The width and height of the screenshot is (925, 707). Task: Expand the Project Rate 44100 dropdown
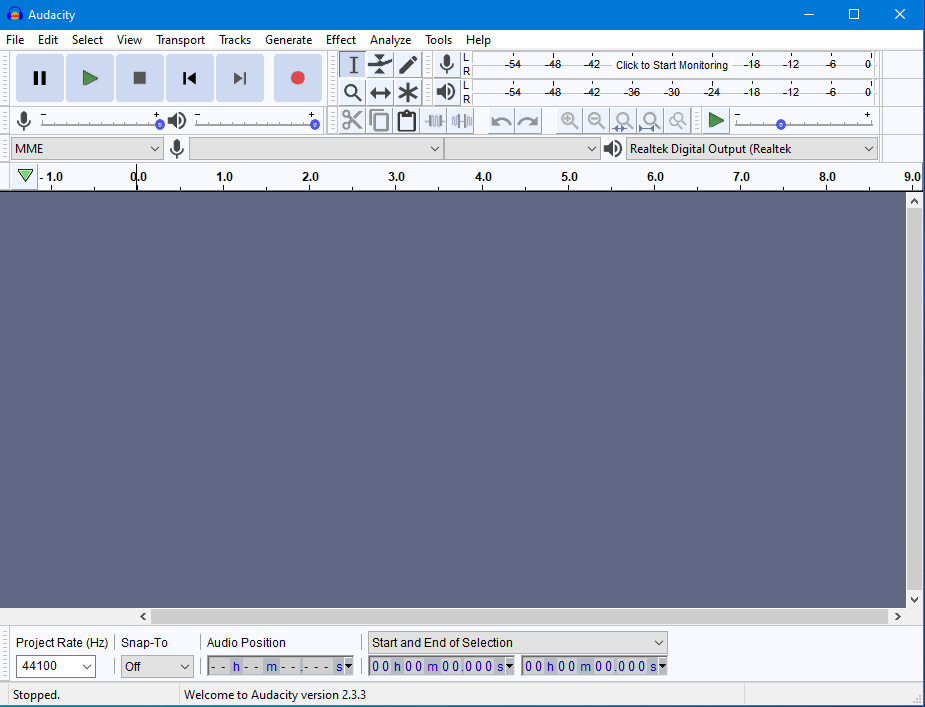coord(56,666)
